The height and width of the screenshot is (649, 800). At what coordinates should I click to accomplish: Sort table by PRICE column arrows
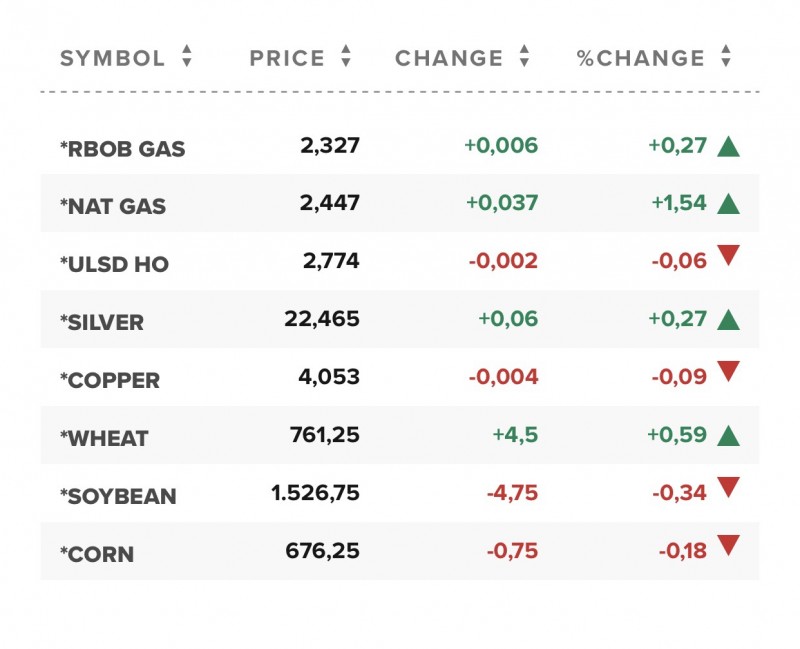pos(346,57)
